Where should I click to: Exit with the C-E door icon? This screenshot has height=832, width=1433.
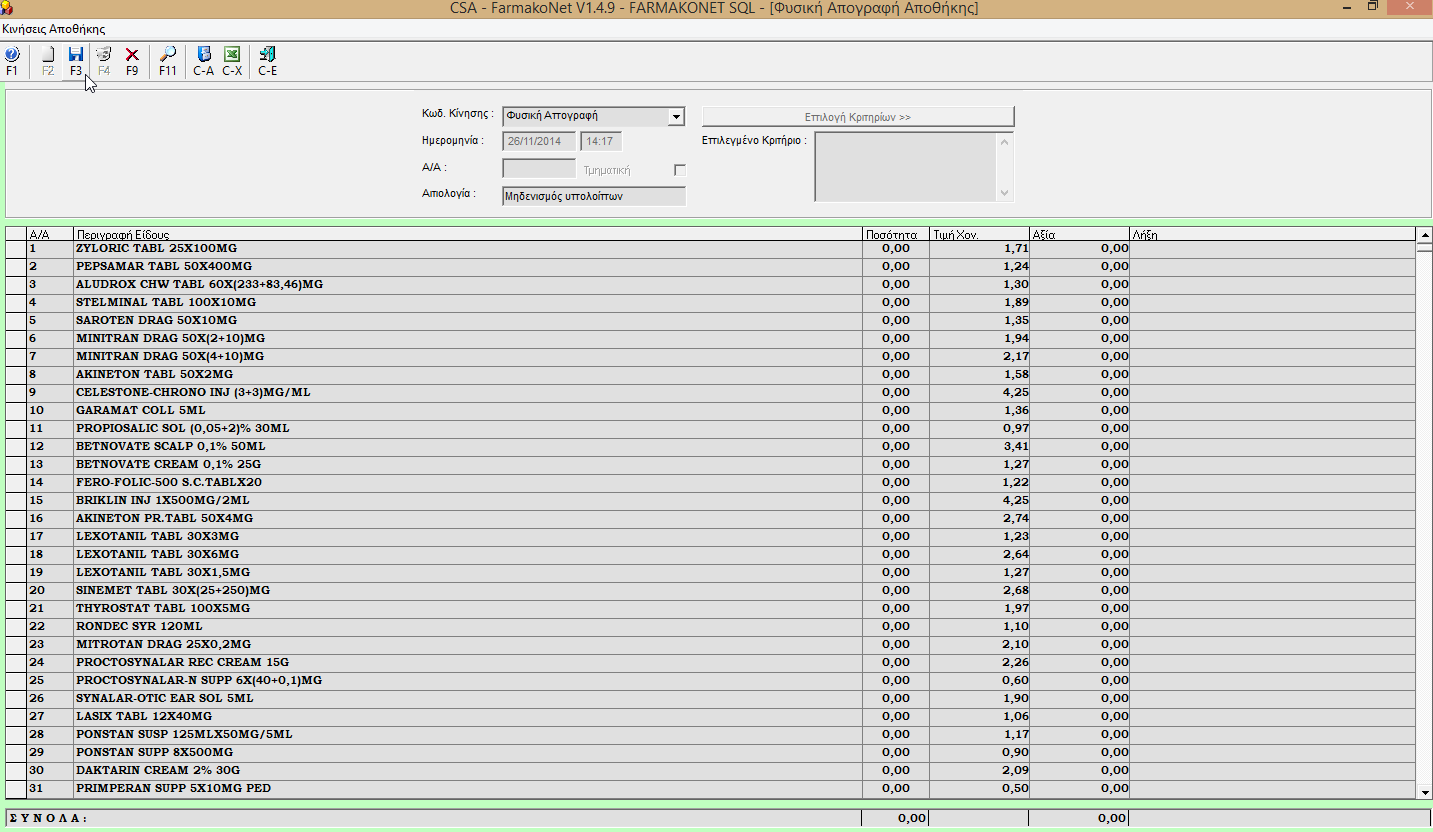(268, 61)
